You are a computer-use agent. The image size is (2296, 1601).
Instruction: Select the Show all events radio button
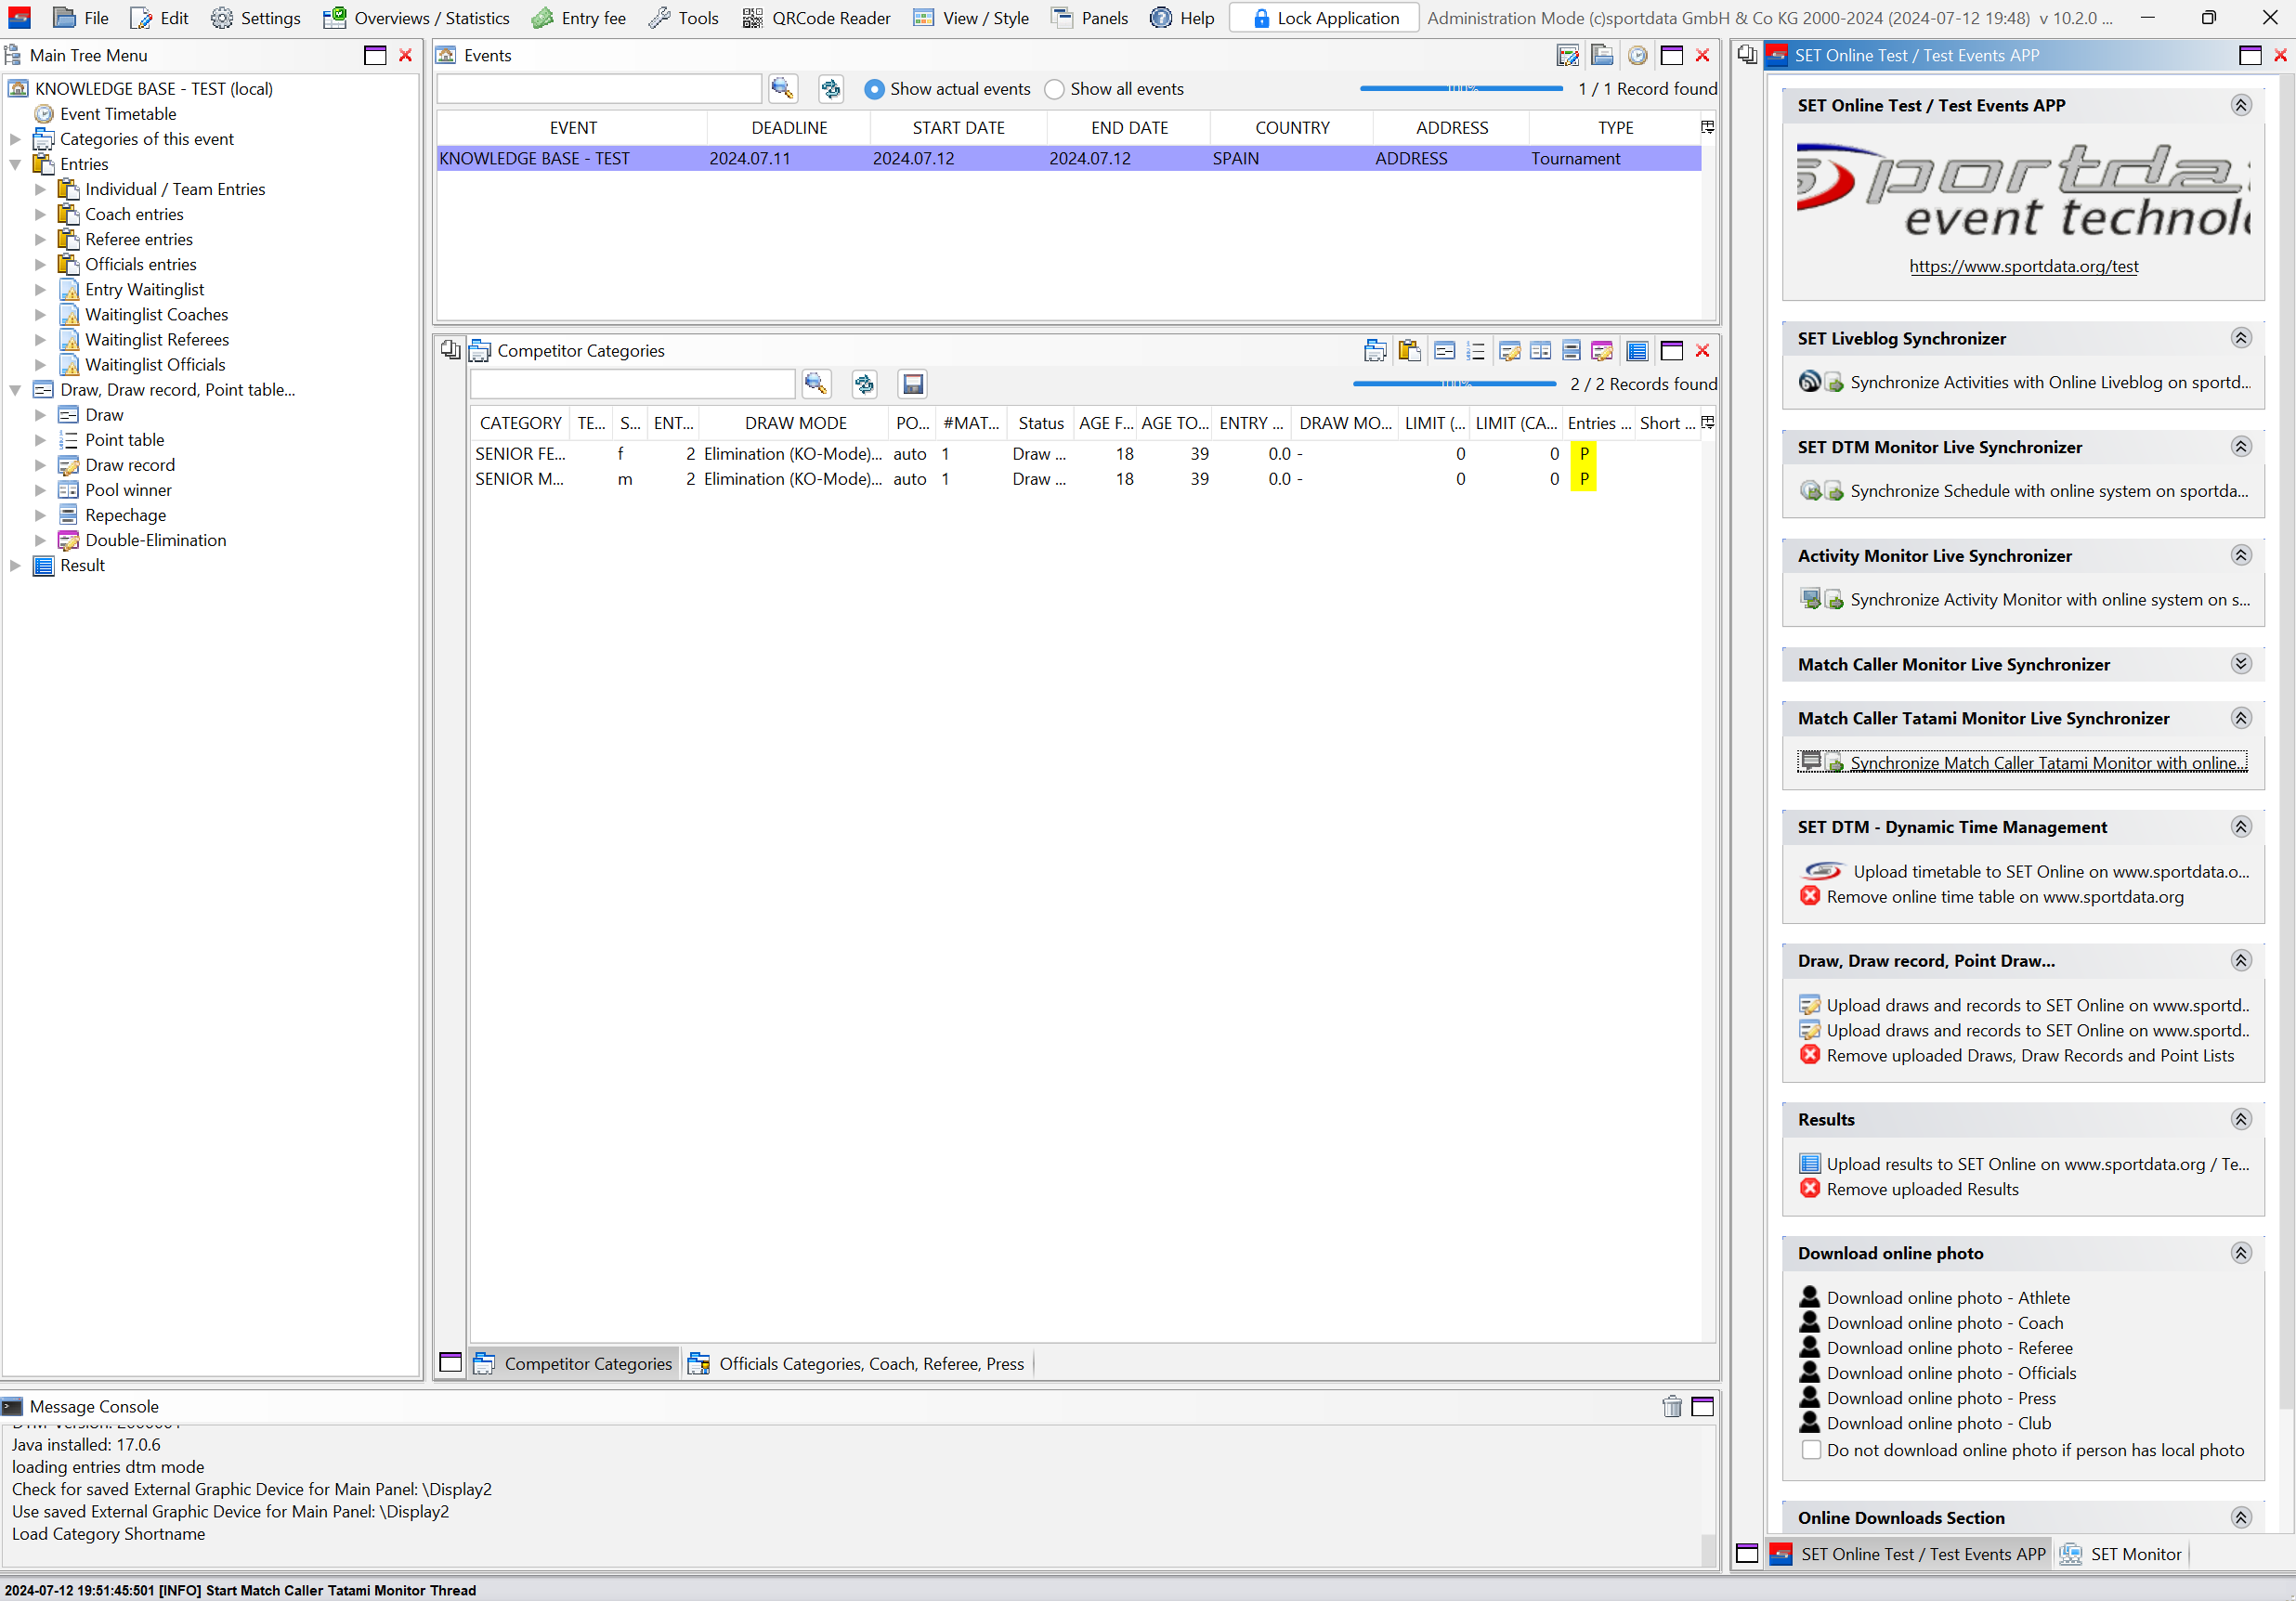(x=1054, y=89)
